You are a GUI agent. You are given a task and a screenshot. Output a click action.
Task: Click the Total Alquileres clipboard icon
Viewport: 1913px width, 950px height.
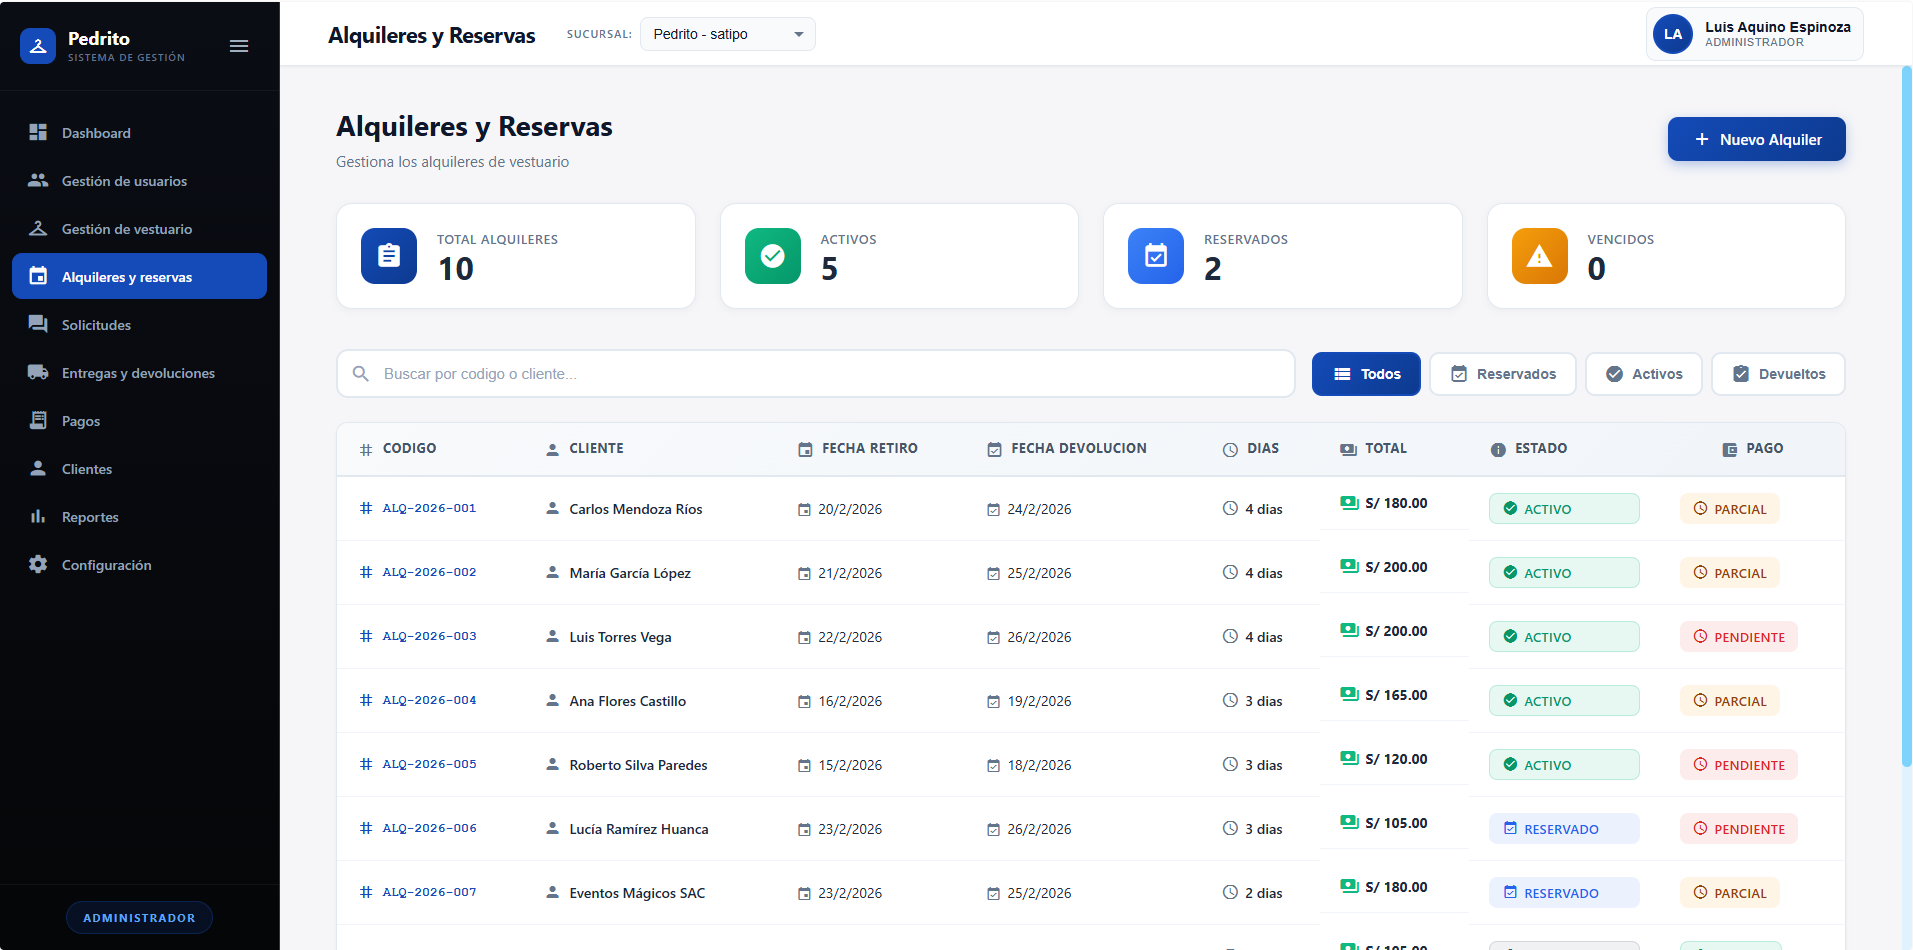pyautogui.click(x=389, y=256)
